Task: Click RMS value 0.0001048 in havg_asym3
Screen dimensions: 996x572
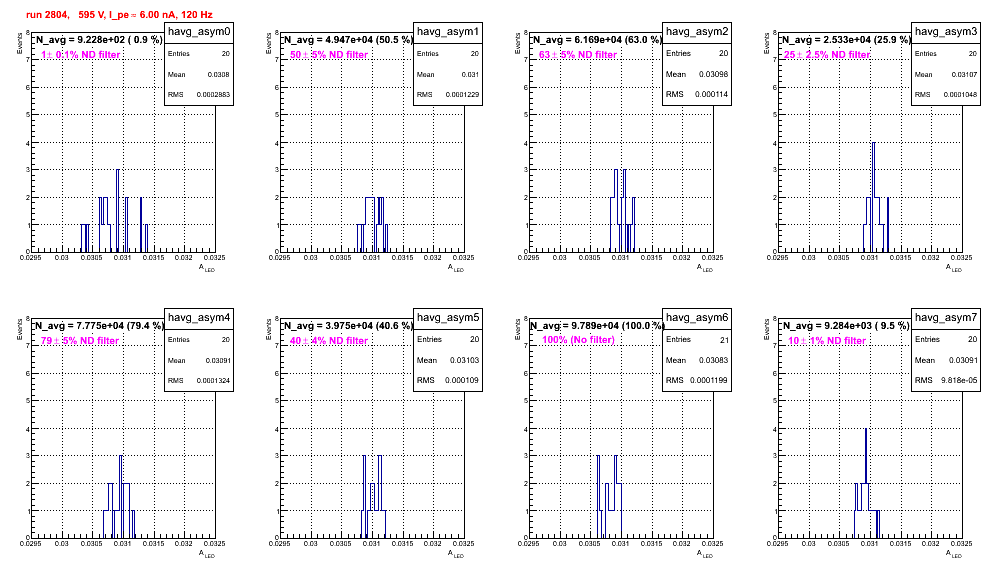Action: 960,95
